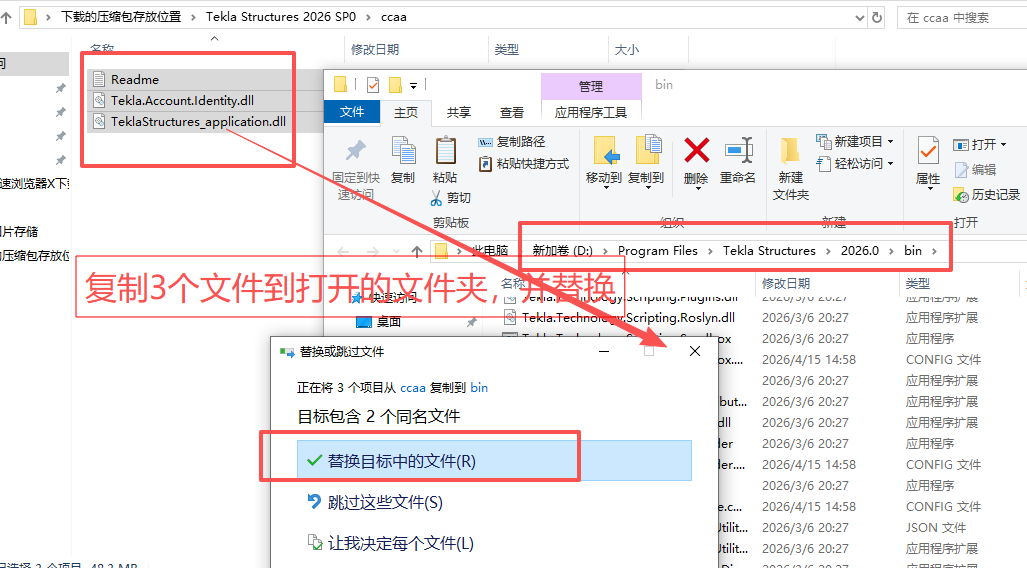Open the Application Tools tab

coord(591,113)
